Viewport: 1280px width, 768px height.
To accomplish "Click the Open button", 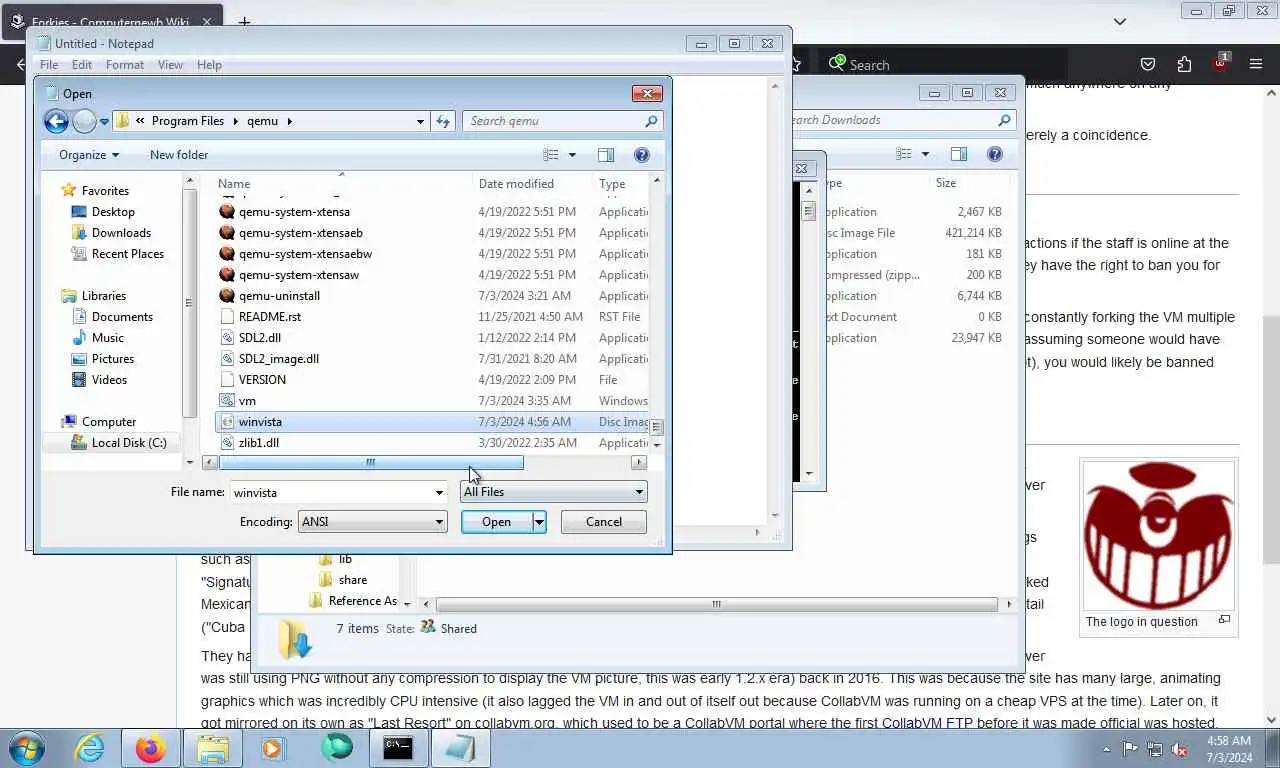I will (x=496, y=522).
